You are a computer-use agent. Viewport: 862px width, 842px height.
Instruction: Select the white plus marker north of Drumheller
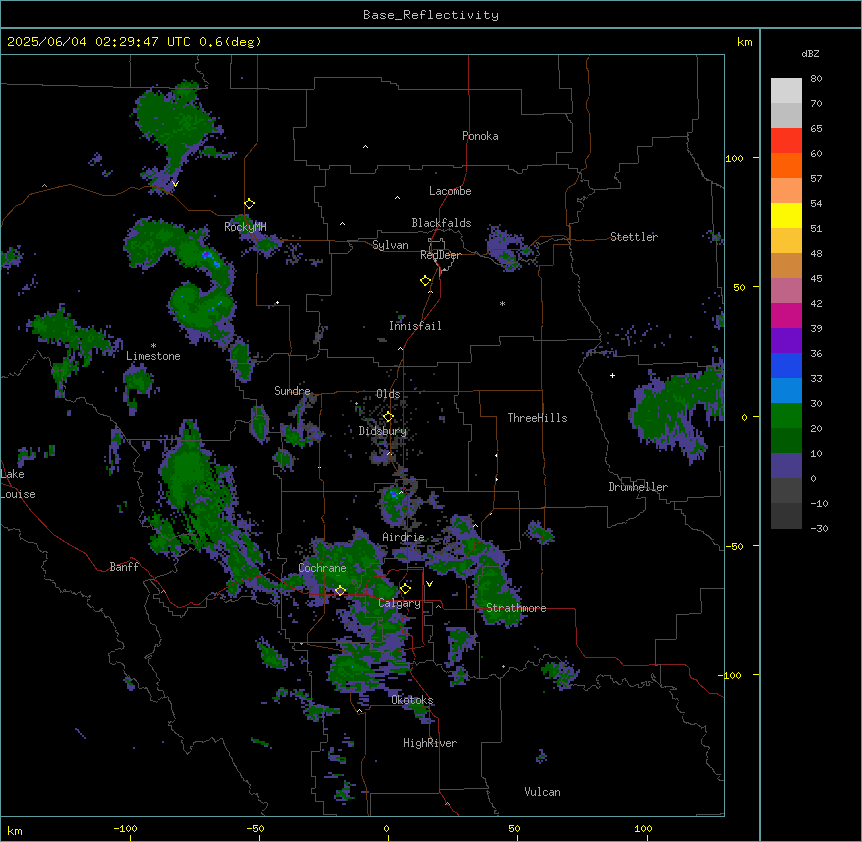click(x=612, y=375)
